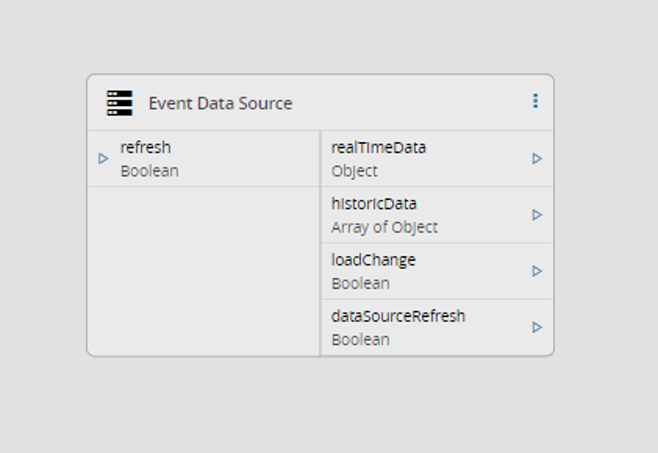This screenshot has width=658, height=453.
Task: Click the Boolean type under loadChange
Action: pyautogui.click(x=360, y=283)
